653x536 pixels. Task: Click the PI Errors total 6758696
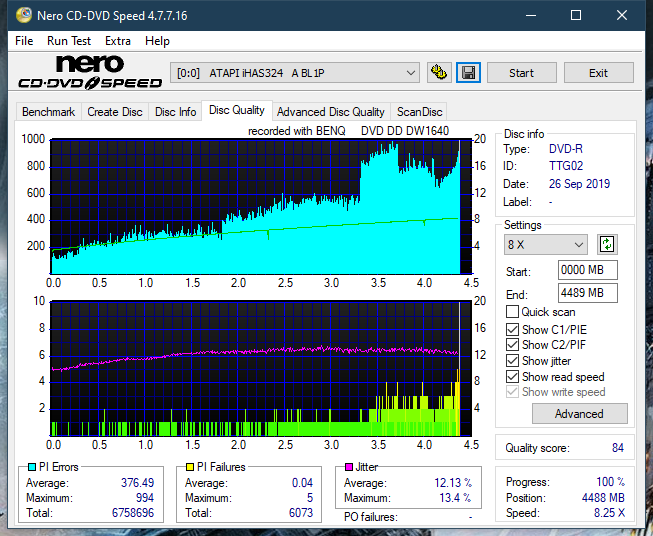pyautogui.click(x=133, y=513)
